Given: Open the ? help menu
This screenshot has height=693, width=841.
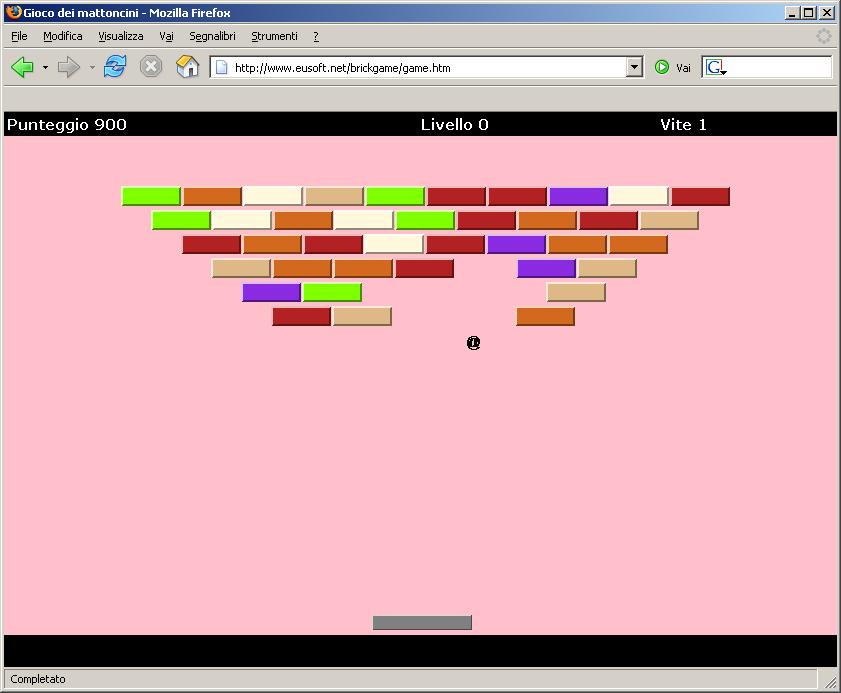Looking at the screenshot, I should tap(316, 36).
